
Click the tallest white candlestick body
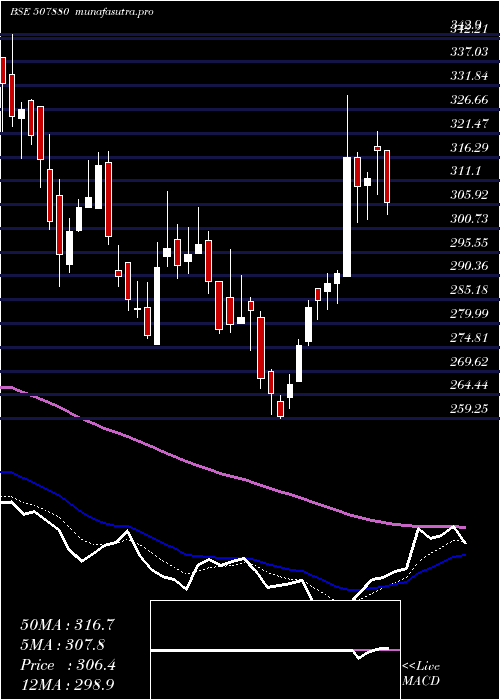(347, 217)
